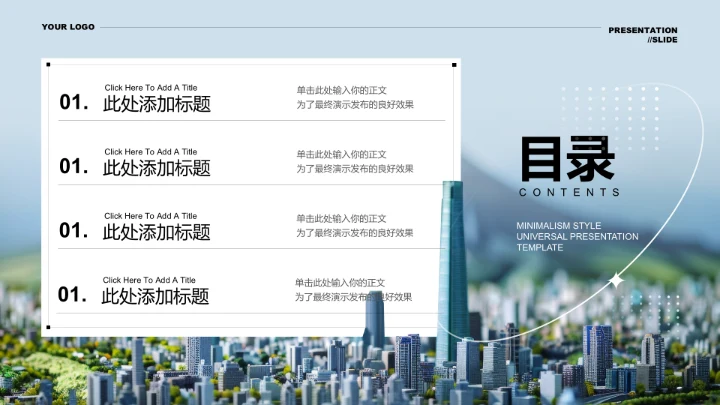The image size is (720, 405).
Task: Click the MINIMALISM STYLE UNIVERSAL PRESENTATION TEMPLATE text
Action: (x=577, y=236)
